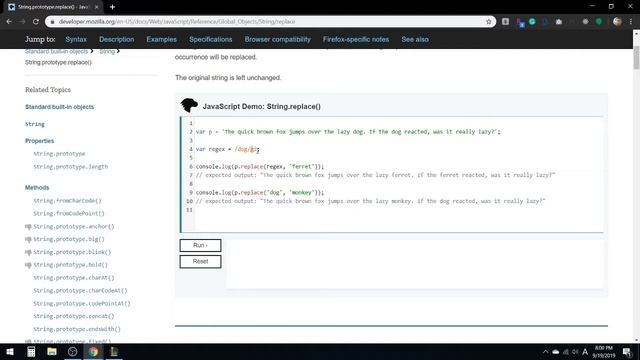Open String.fromCodePoint() method link

click(69, 213)
